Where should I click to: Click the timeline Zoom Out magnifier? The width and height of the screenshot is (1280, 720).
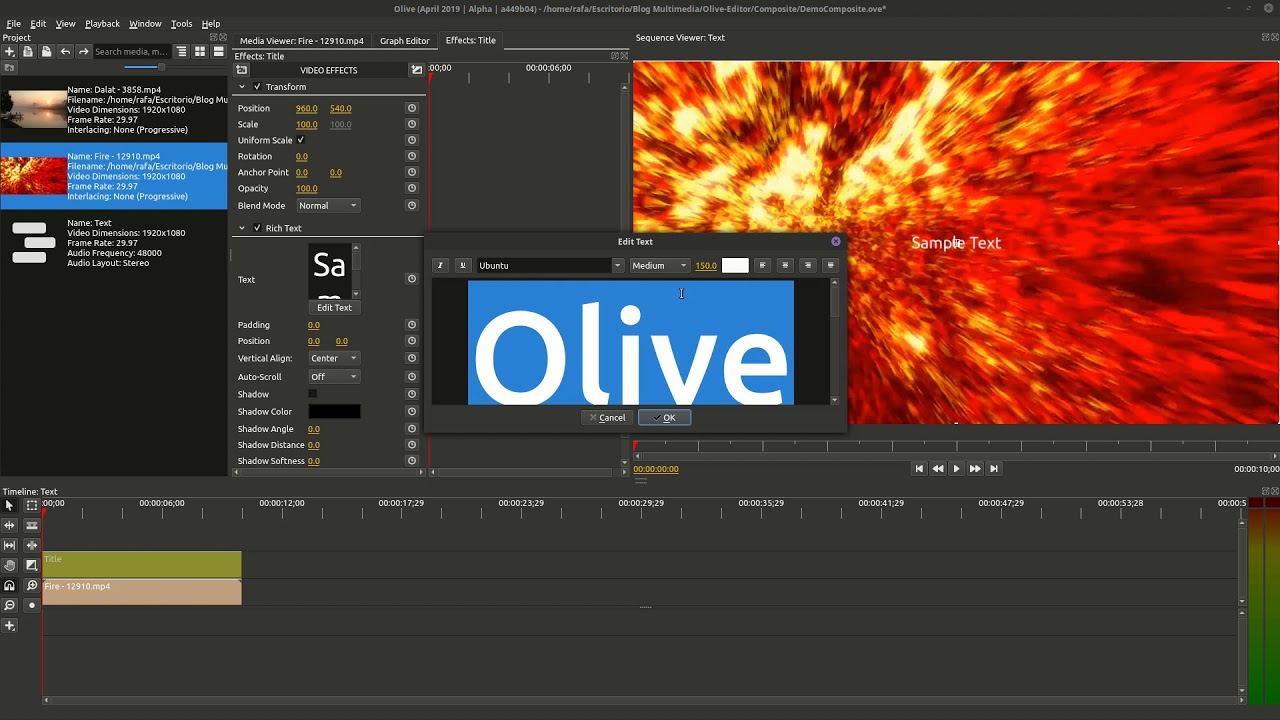coord(9,605)
